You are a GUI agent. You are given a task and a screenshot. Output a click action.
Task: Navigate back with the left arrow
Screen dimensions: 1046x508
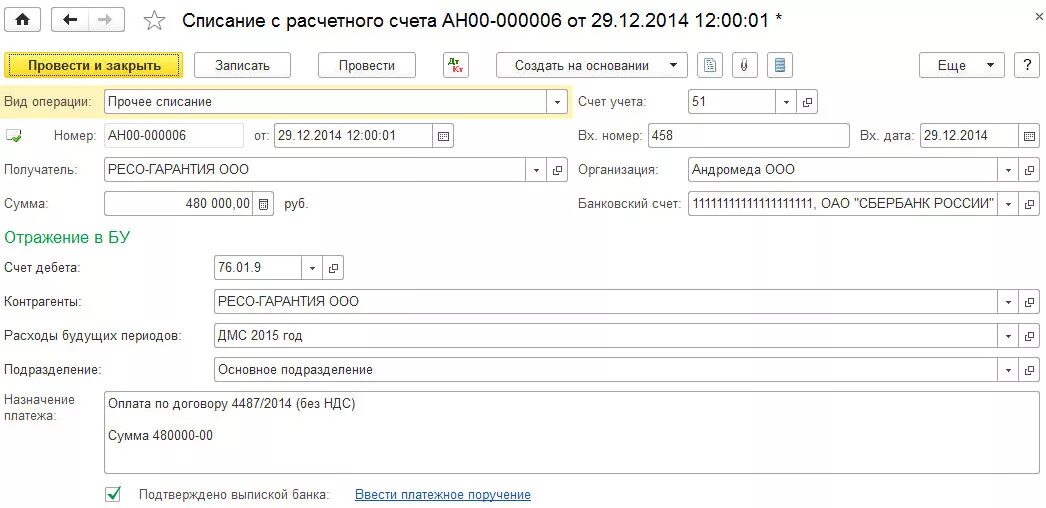pyautogui.click(x=70, y=20)
